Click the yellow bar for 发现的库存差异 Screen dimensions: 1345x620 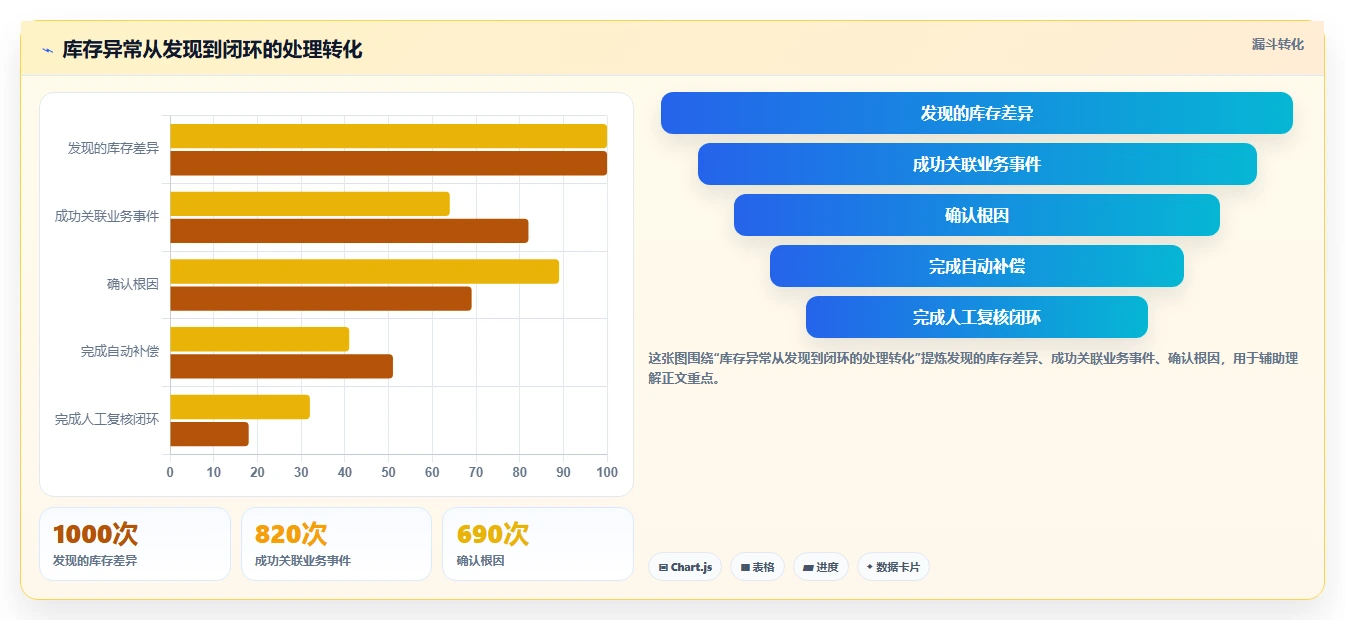pyautogui.click(x=388, y=136)
